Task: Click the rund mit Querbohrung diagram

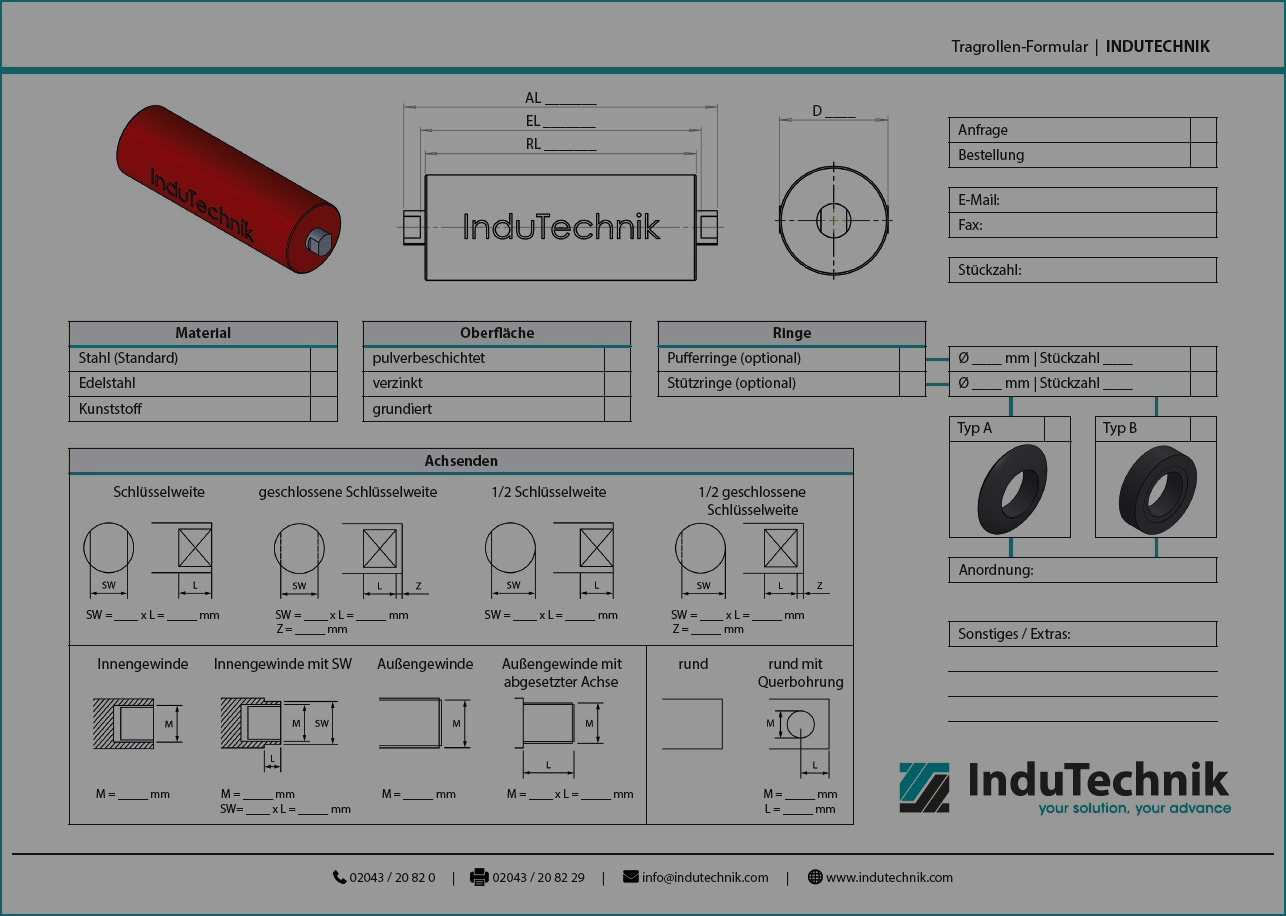Action: tap(799, 736)
